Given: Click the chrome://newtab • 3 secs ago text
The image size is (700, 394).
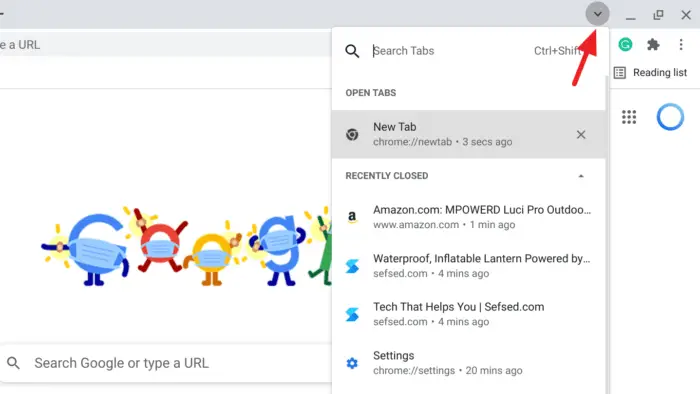Looking at the screenshot, I should point(442,142).
